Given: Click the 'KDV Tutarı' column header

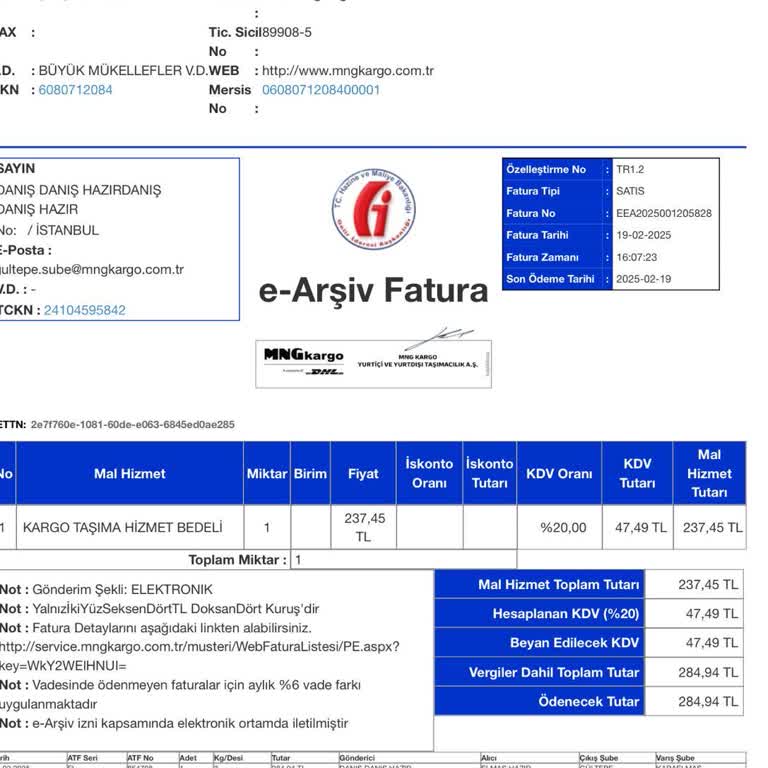Looking at the screenshot, I should 637,473.
